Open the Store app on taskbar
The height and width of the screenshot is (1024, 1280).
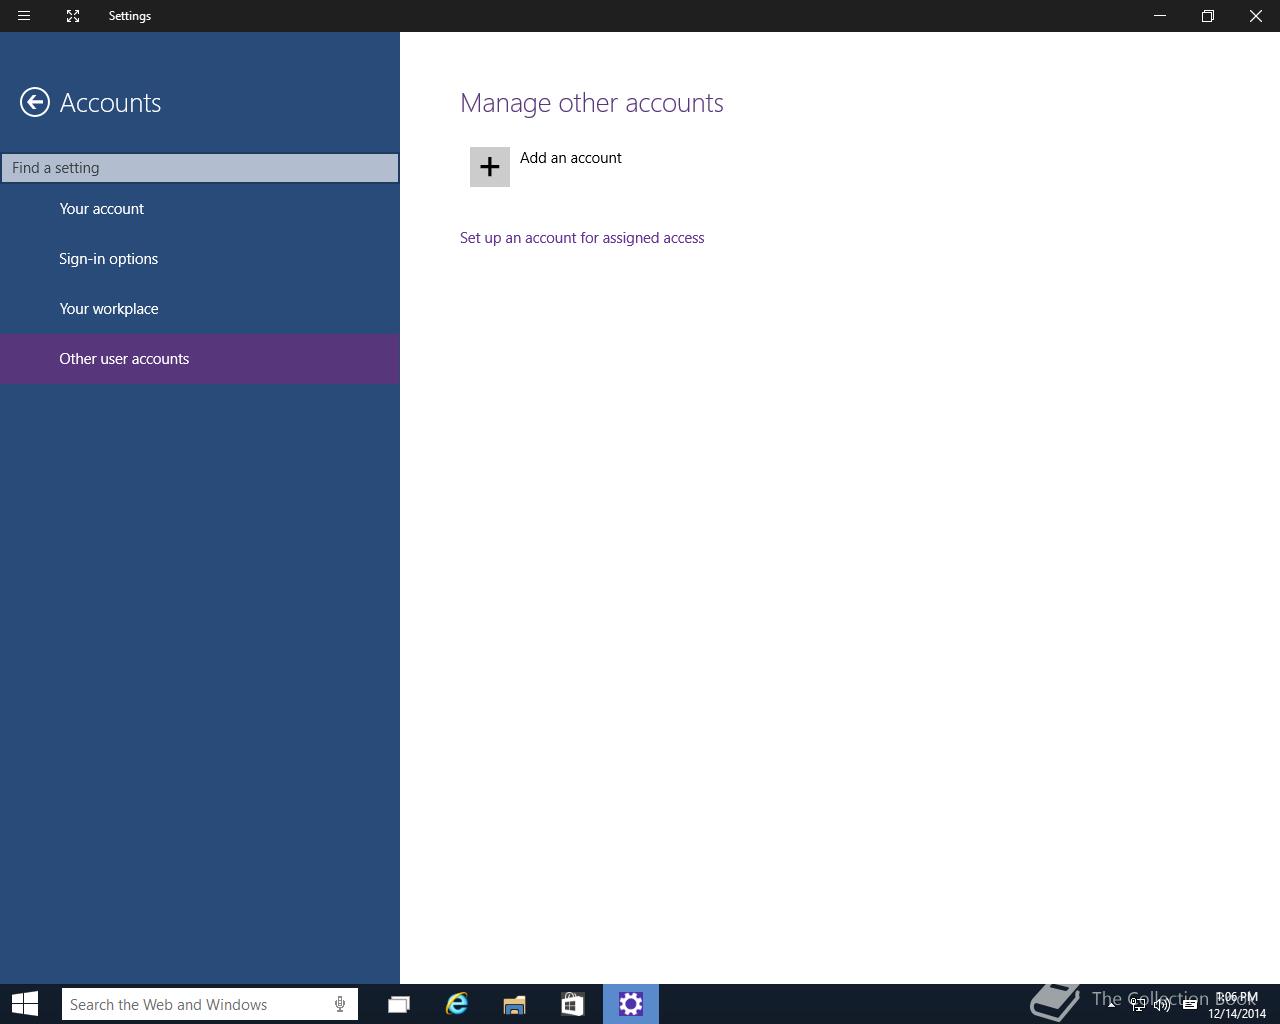pyautogui.click(x=572, y=1004)
